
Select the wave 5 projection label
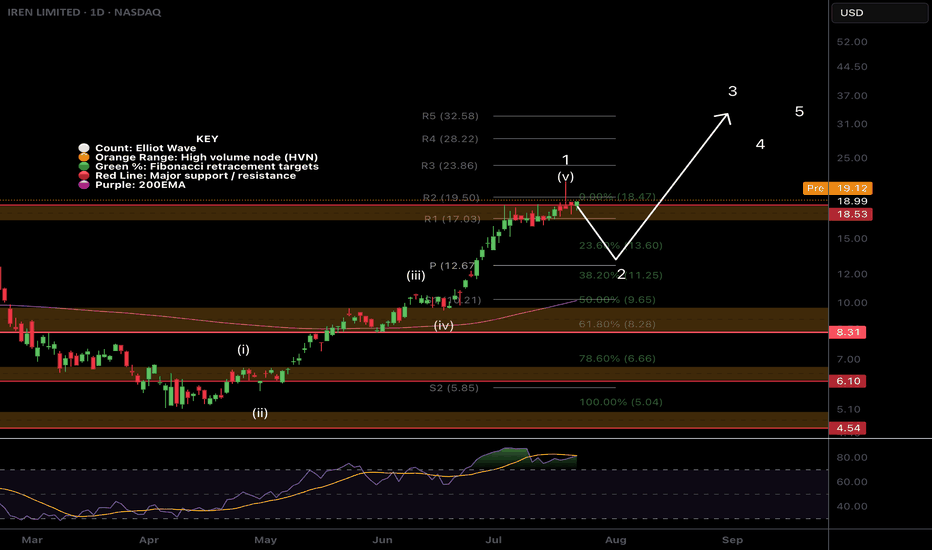[x=799, y=111]
